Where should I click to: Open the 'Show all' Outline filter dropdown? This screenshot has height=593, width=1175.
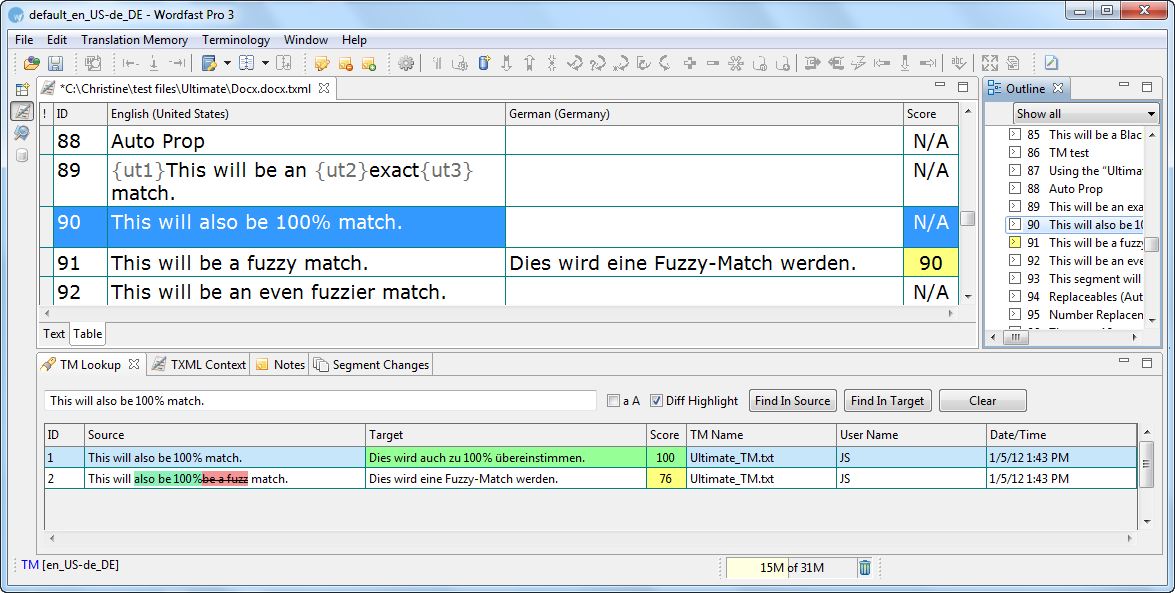[x=1085, y=114]
